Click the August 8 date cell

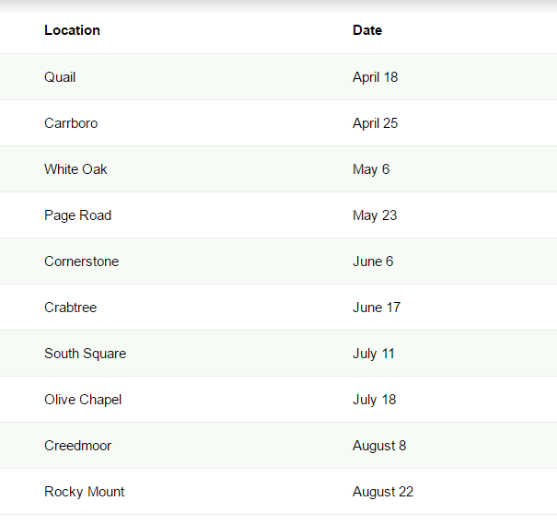pos(379,446)
